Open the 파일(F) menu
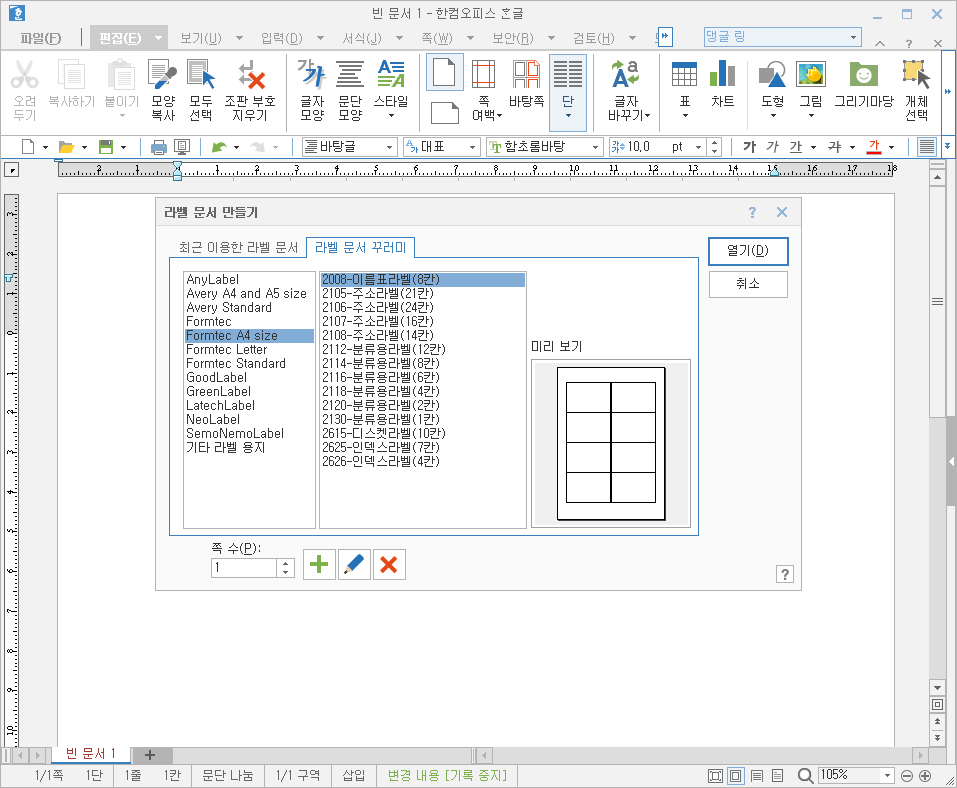 point(41,38)
